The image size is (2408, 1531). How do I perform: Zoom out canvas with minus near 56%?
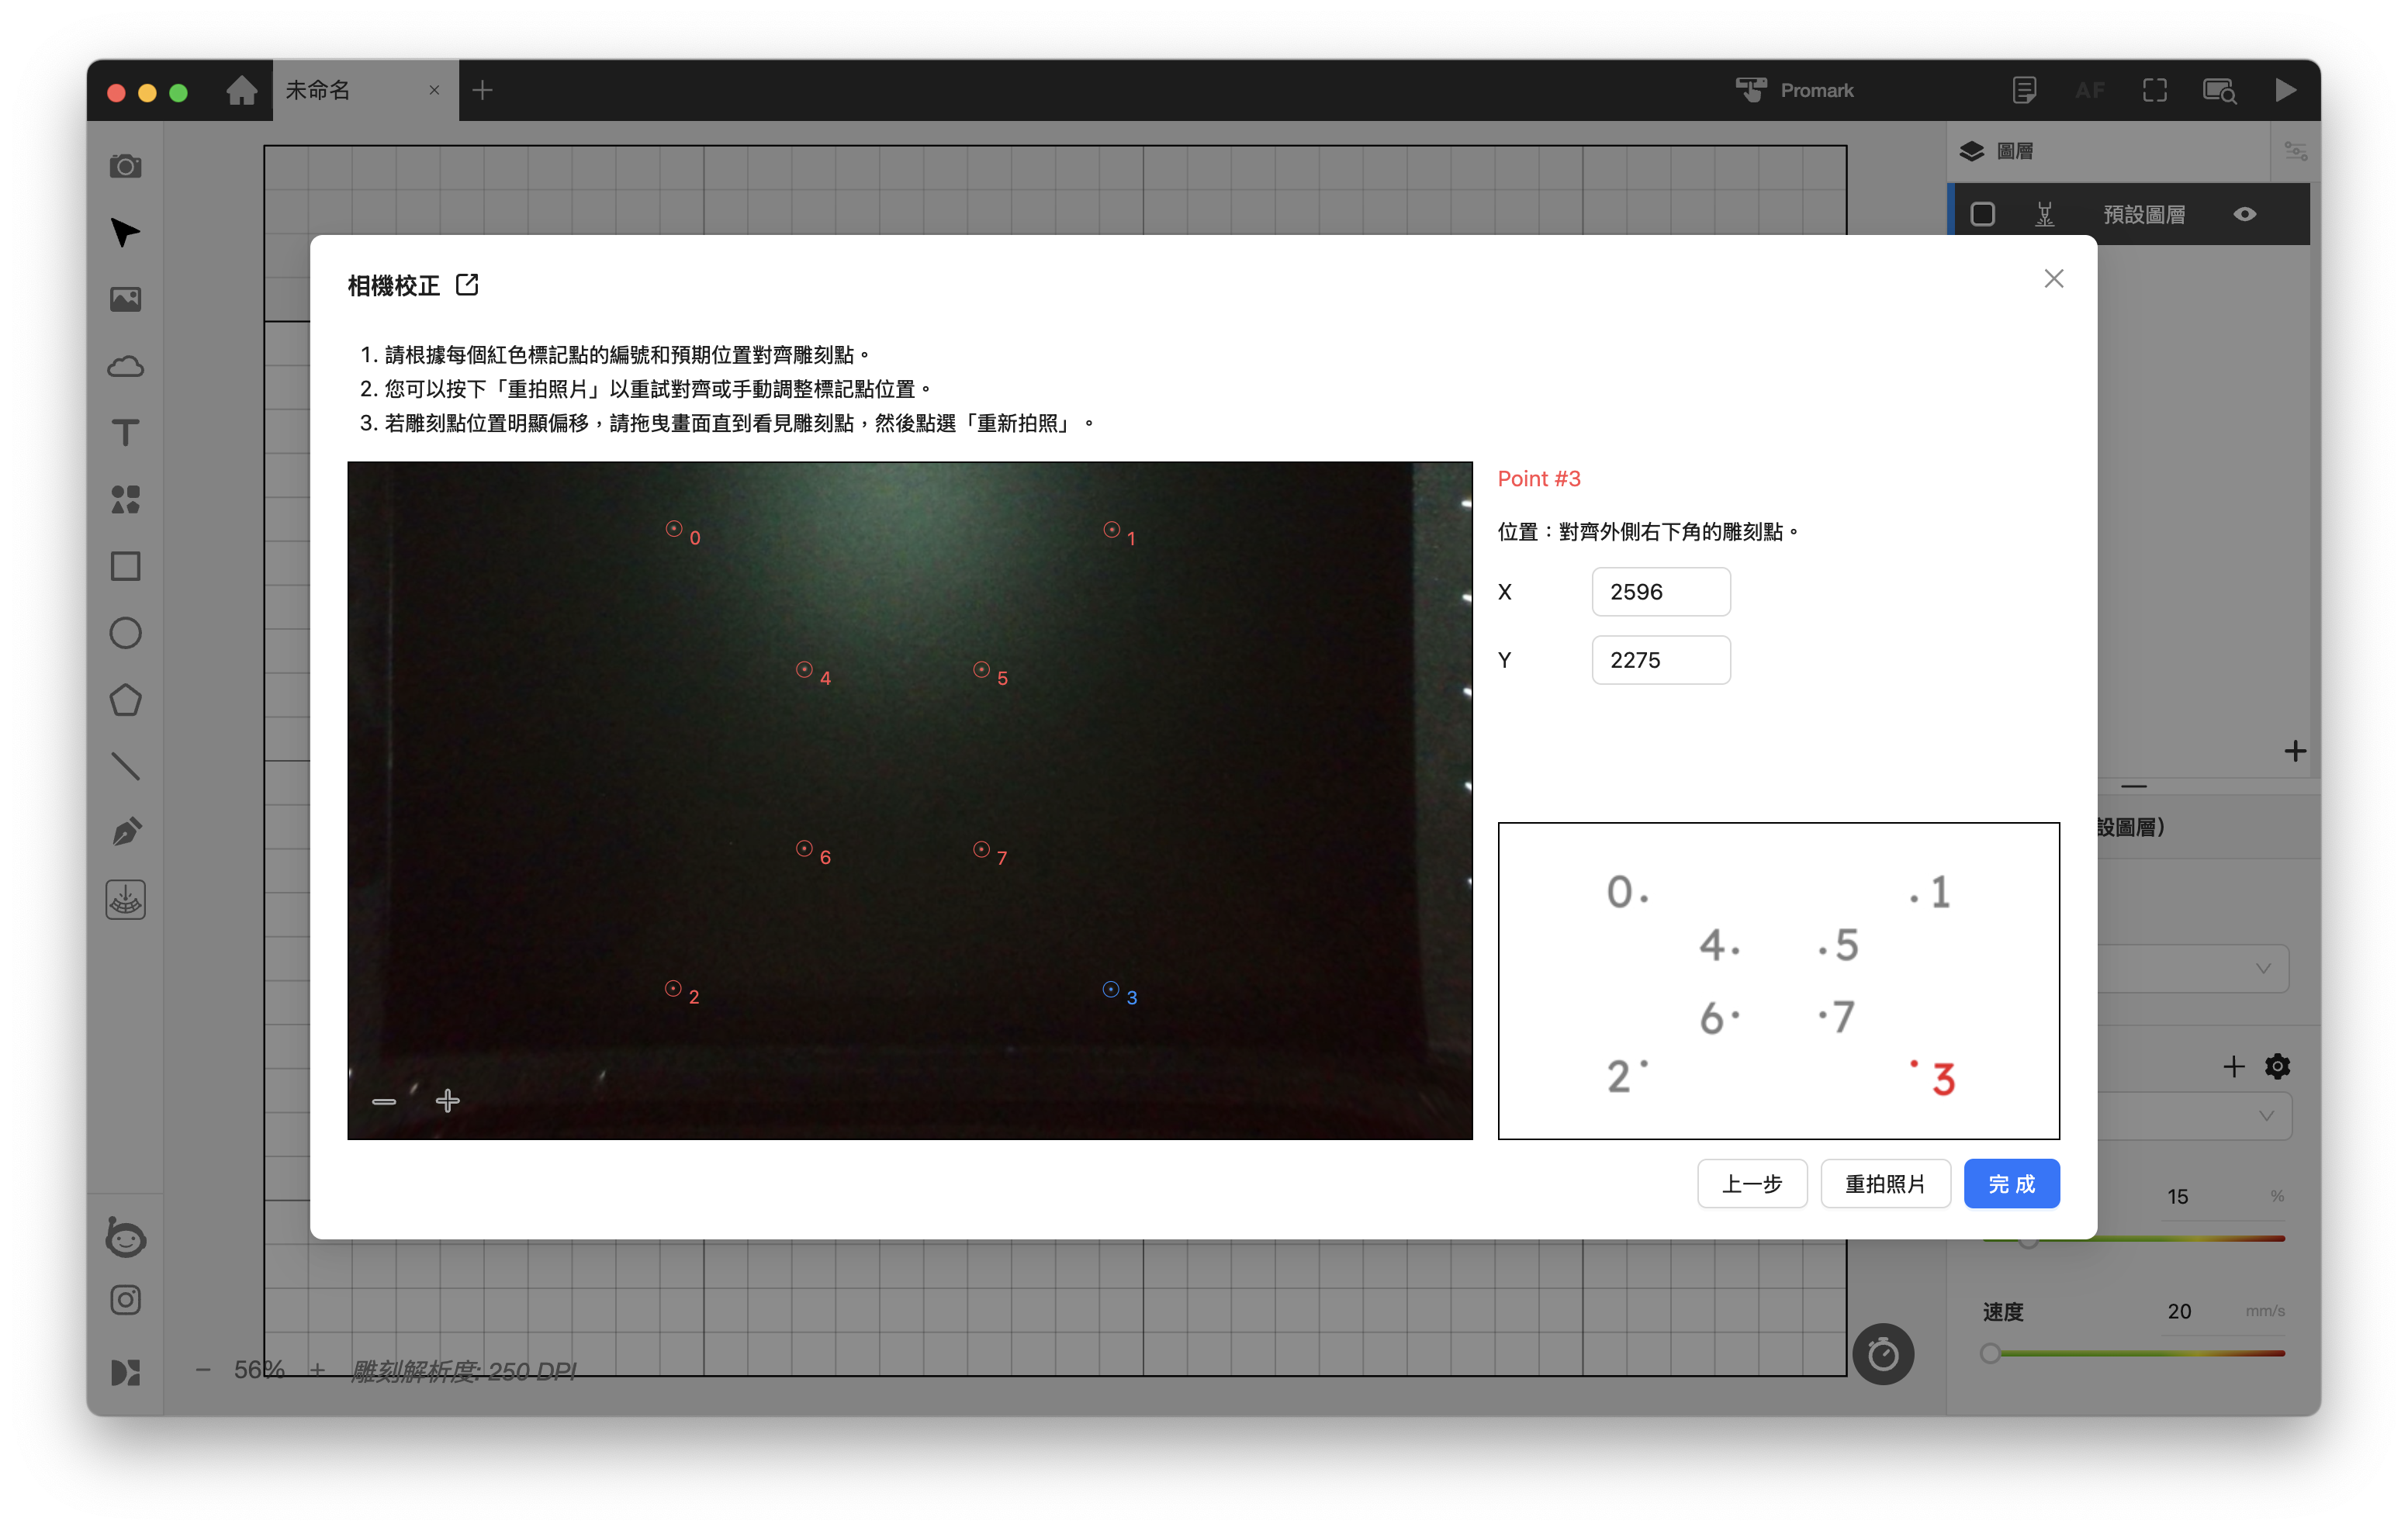pos(203,1370)
